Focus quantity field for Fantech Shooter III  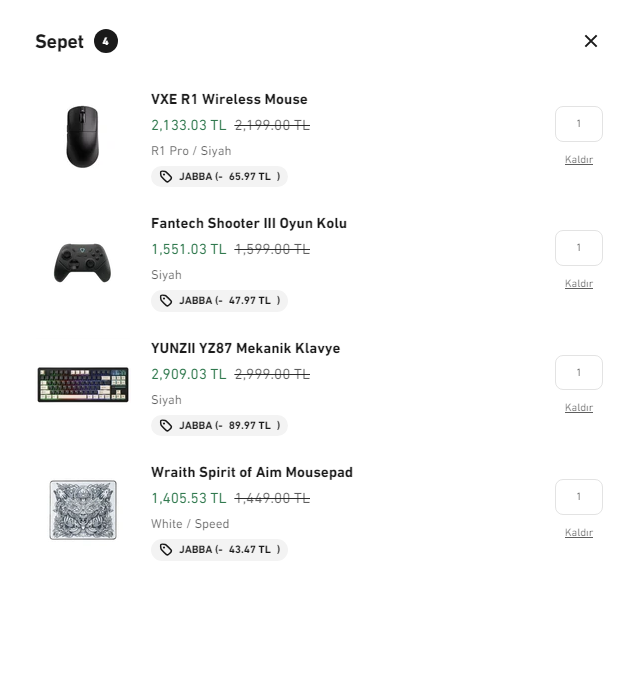pos(579,248)
